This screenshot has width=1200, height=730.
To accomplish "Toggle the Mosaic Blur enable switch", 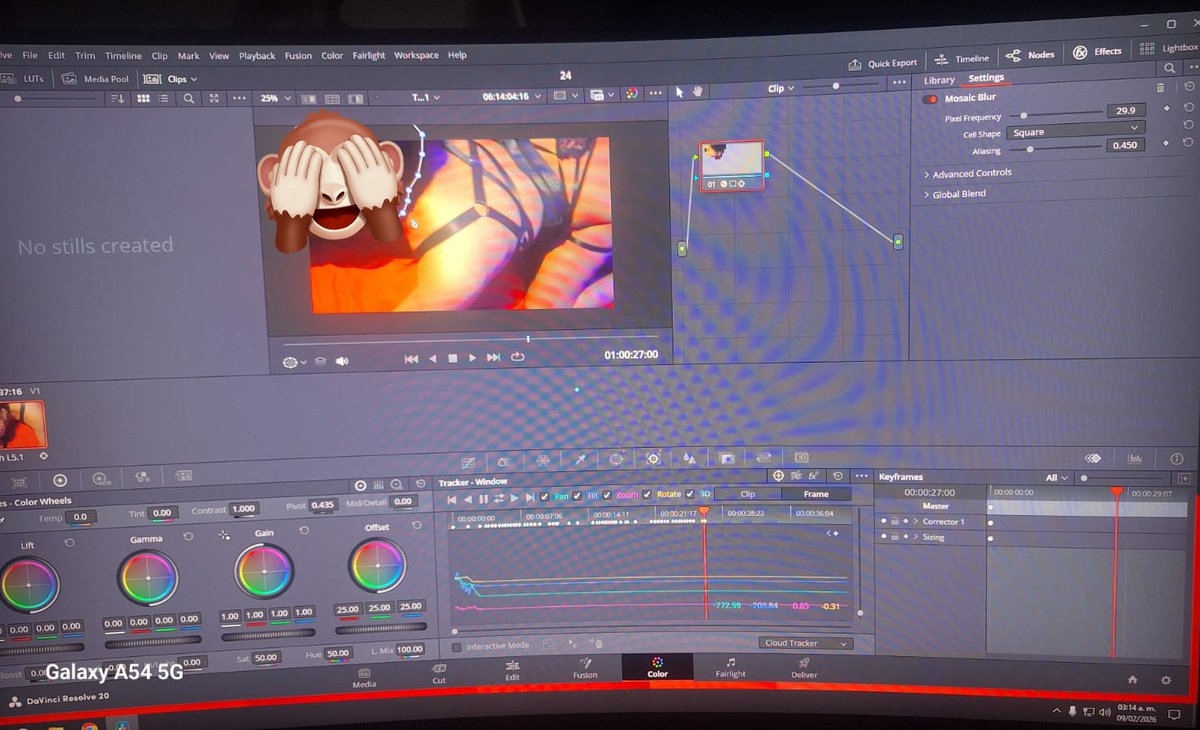I will [931, 99].
